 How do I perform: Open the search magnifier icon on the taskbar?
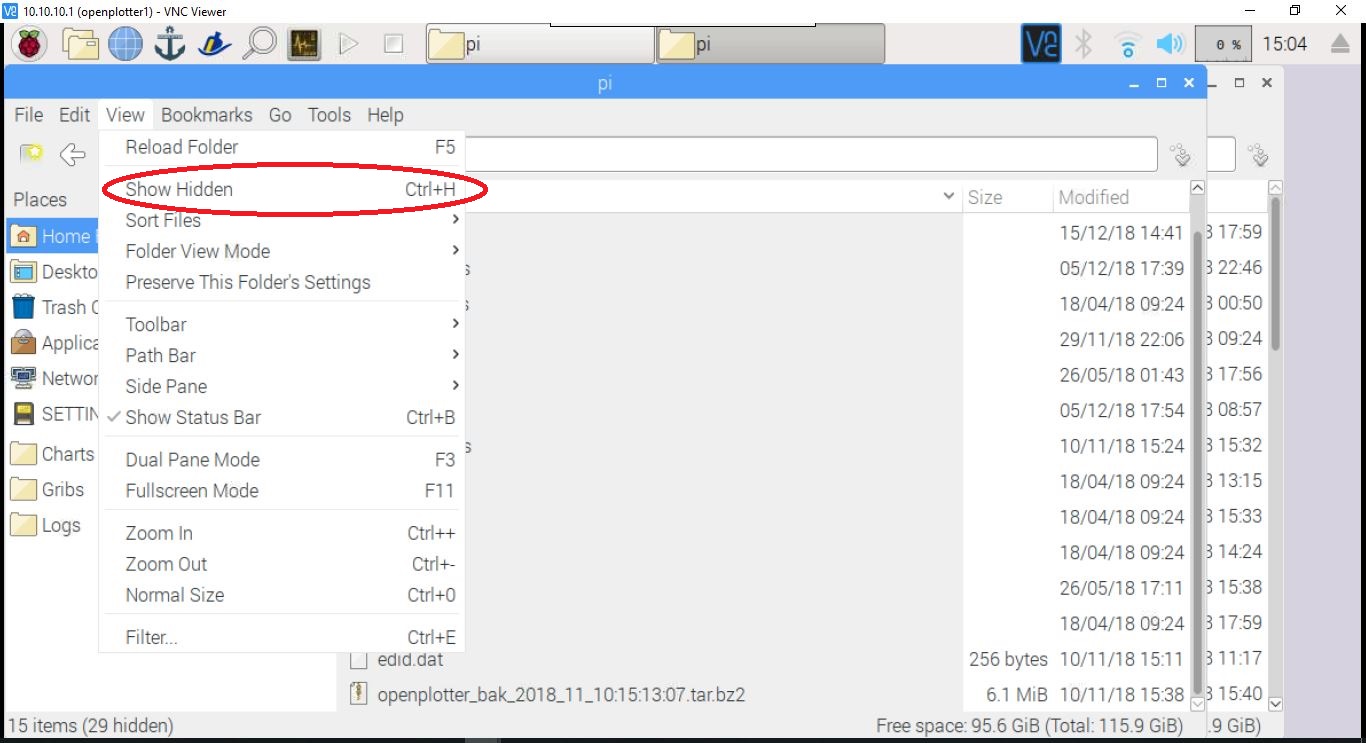pyautogui.click(x=259, y=44)
